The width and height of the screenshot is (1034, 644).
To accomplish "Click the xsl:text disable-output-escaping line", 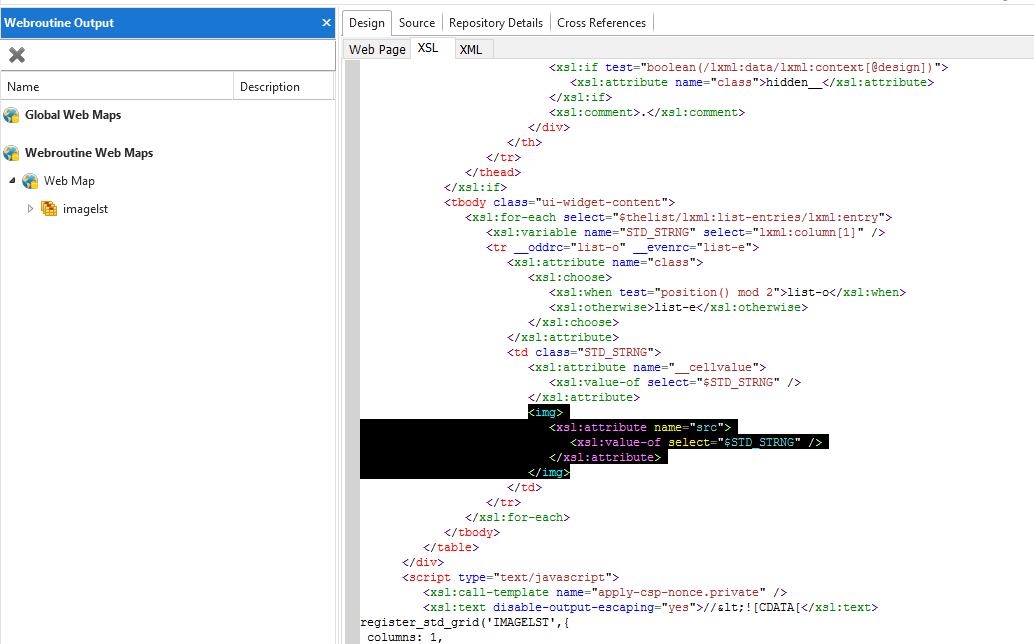I will (650, 607).
